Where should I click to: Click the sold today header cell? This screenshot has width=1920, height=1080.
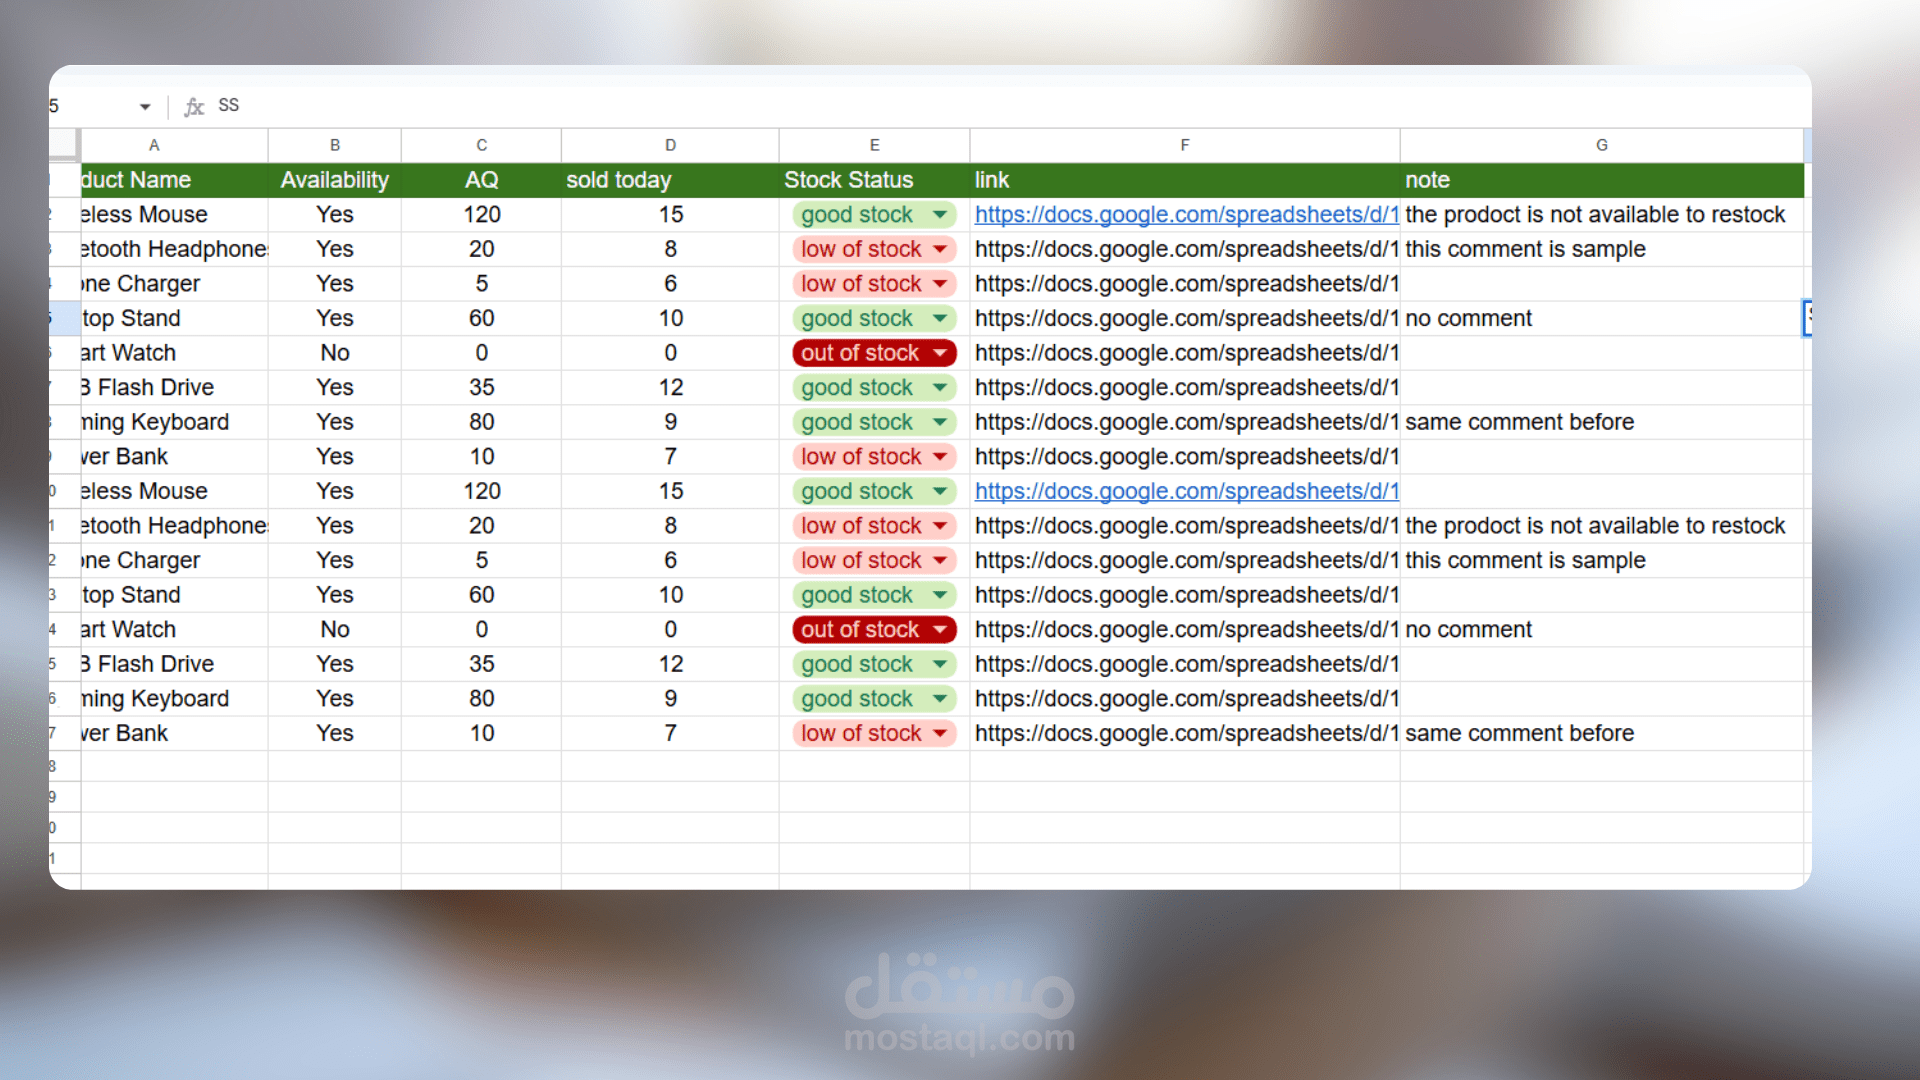click(x=670, y=180)
